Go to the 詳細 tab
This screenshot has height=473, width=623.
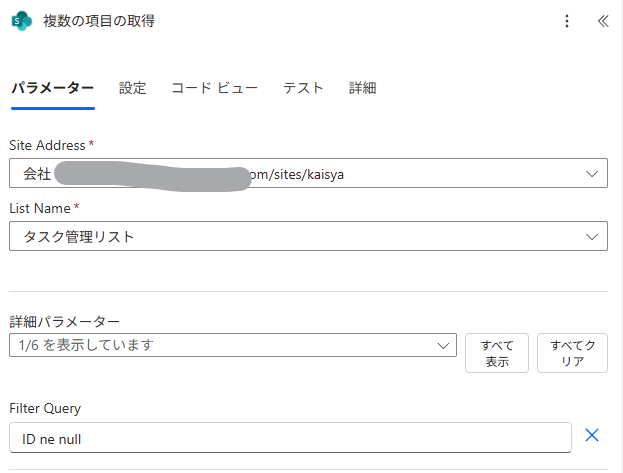click(362, 88)
